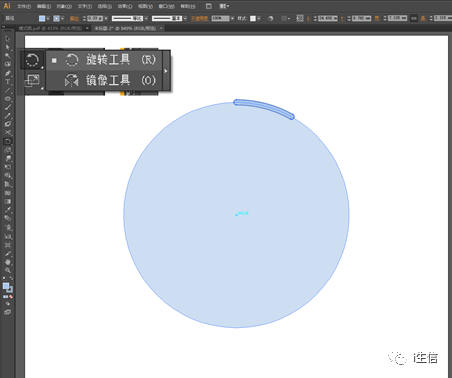452x378 pixels.
Task: Click the width W value field
Action: 397,18
